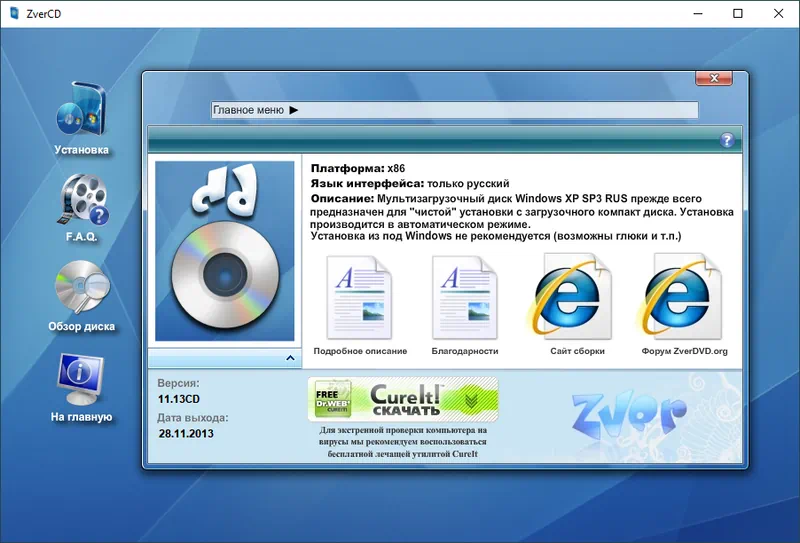Image resolution: width=800 pixels, height=543 pixels.
Task: Click Главное меню breadcrumb
Action: tap(248, 110)
